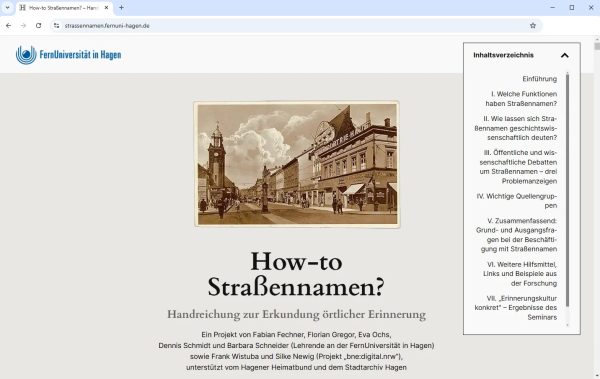This screenshot has width=600, height=379.
Task: Open I. Welche Funktionen haben Straßennamen?
Action: (x=521, y=99)
